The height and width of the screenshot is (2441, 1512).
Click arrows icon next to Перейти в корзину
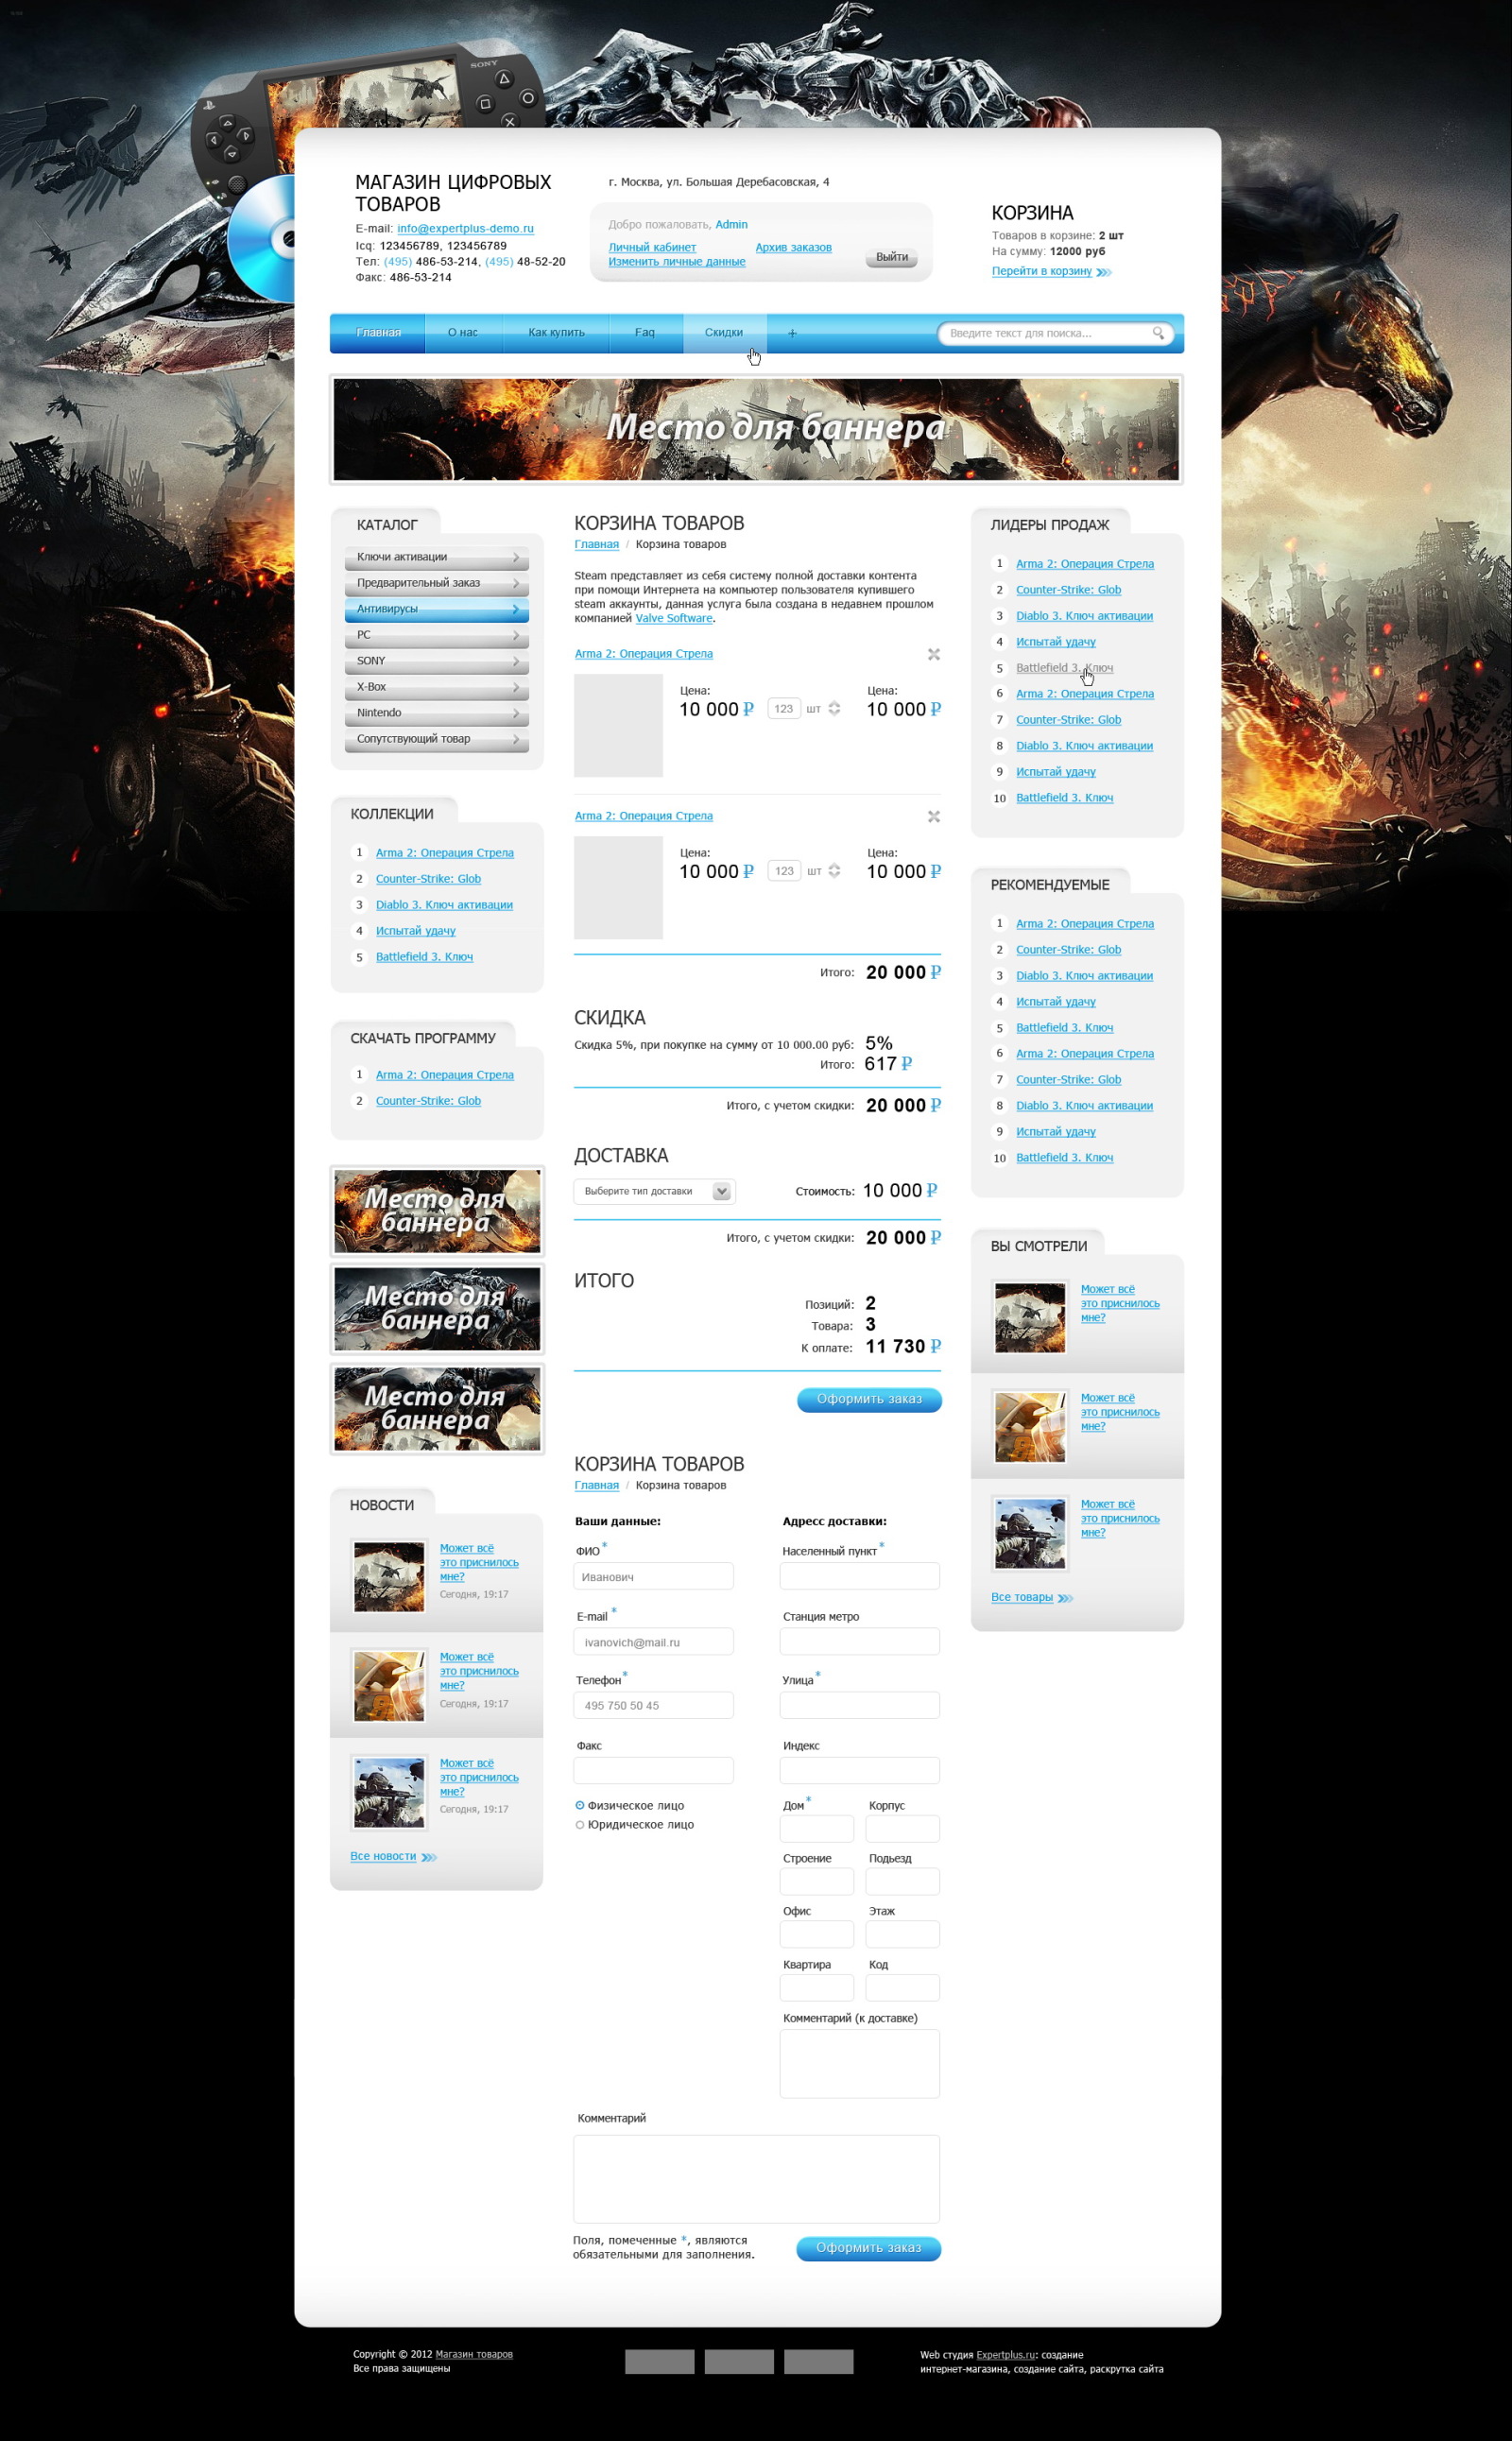pos(1104,272)
